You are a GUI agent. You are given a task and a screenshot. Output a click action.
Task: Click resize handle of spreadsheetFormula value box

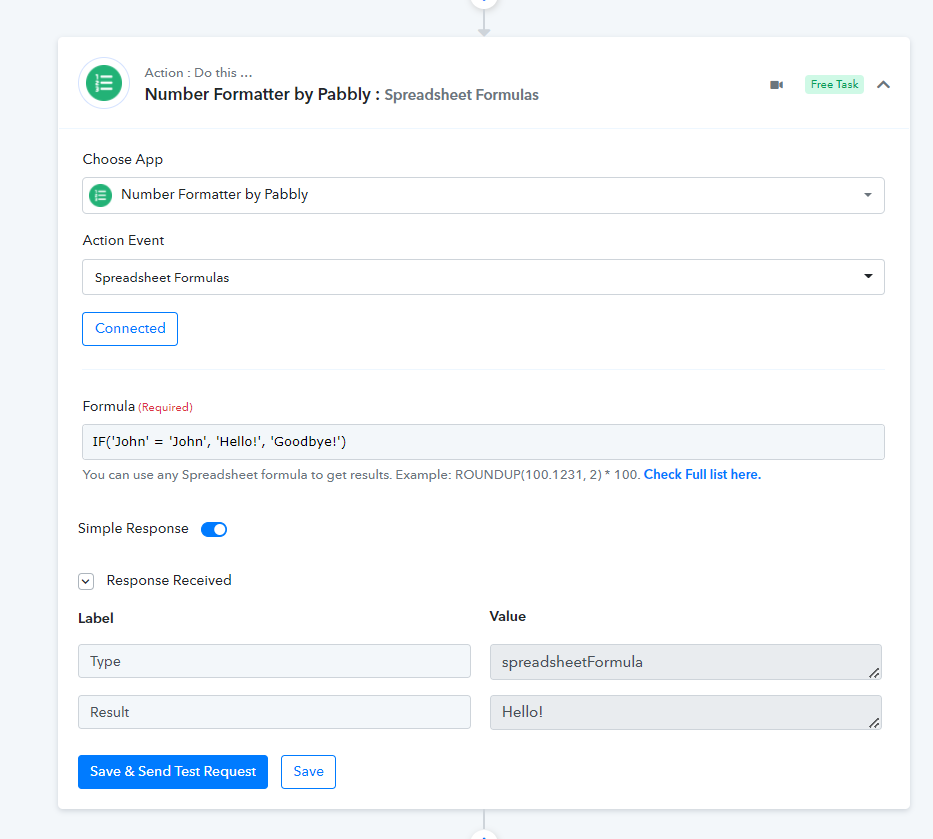(874, 673)
